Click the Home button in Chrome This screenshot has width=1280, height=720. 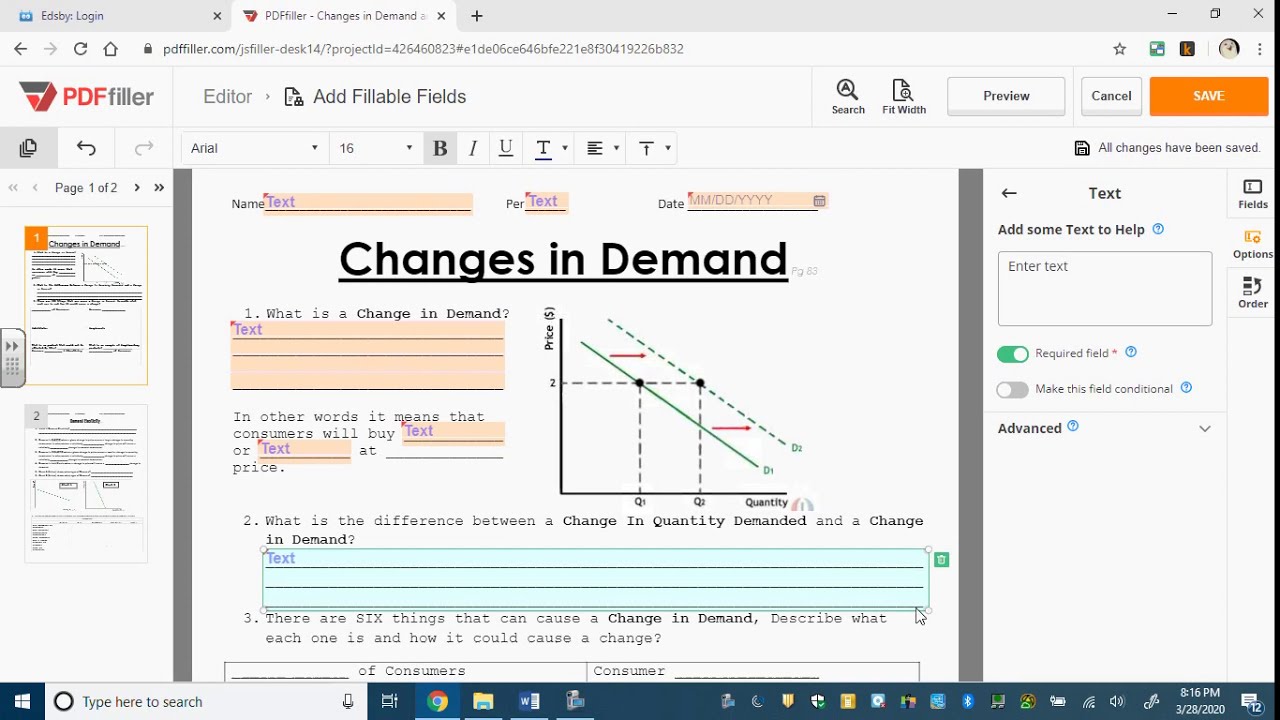(110, 49)
